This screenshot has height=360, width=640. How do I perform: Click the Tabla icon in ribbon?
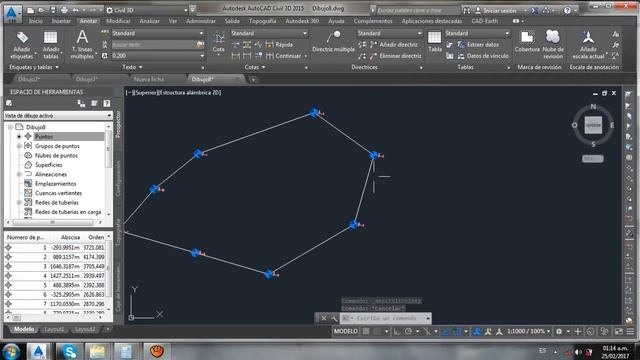(x=434, y=38)
